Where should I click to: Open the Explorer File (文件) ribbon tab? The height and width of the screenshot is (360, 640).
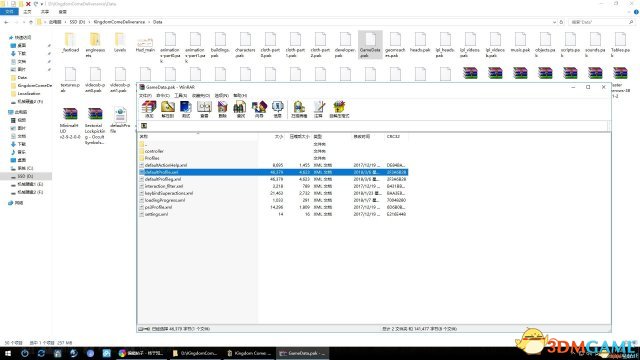click(9, 12)
